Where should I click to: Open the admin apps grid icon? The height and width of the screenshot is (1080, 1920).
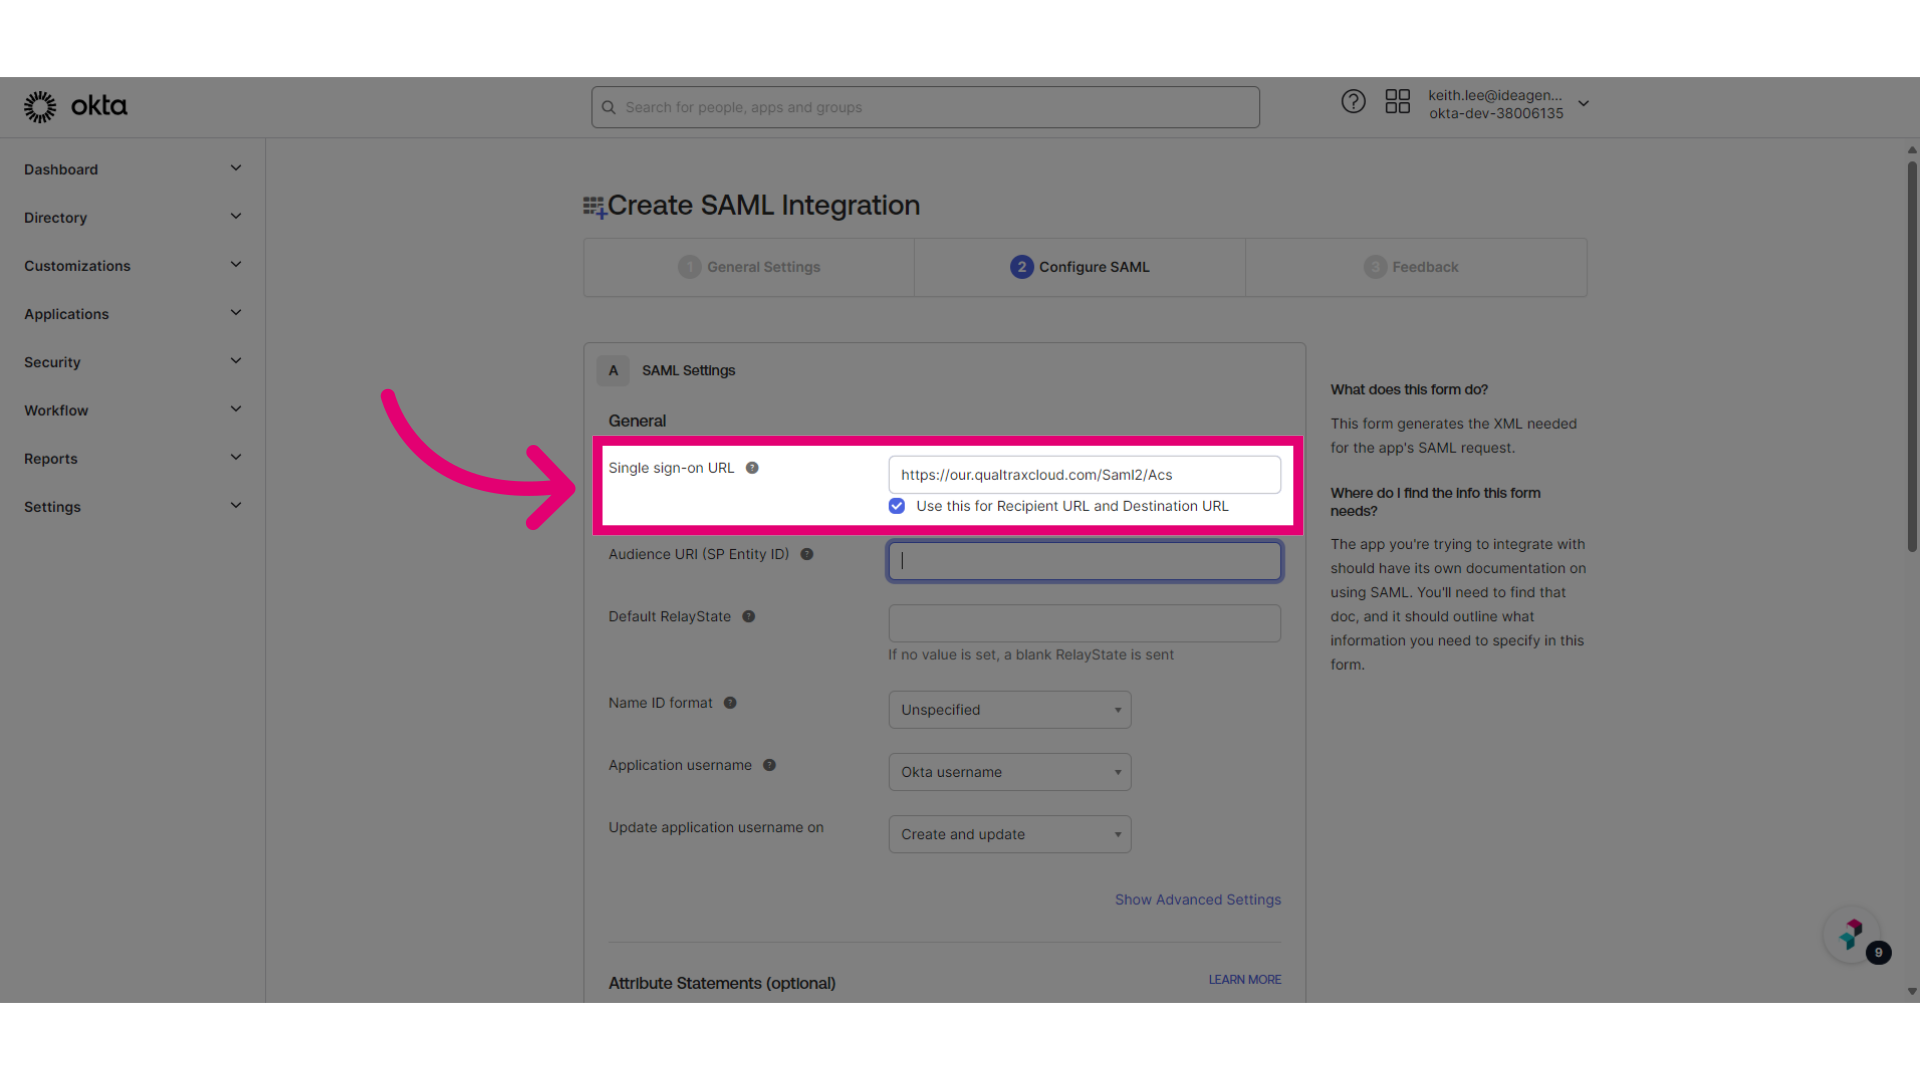tap(1397, 101)
